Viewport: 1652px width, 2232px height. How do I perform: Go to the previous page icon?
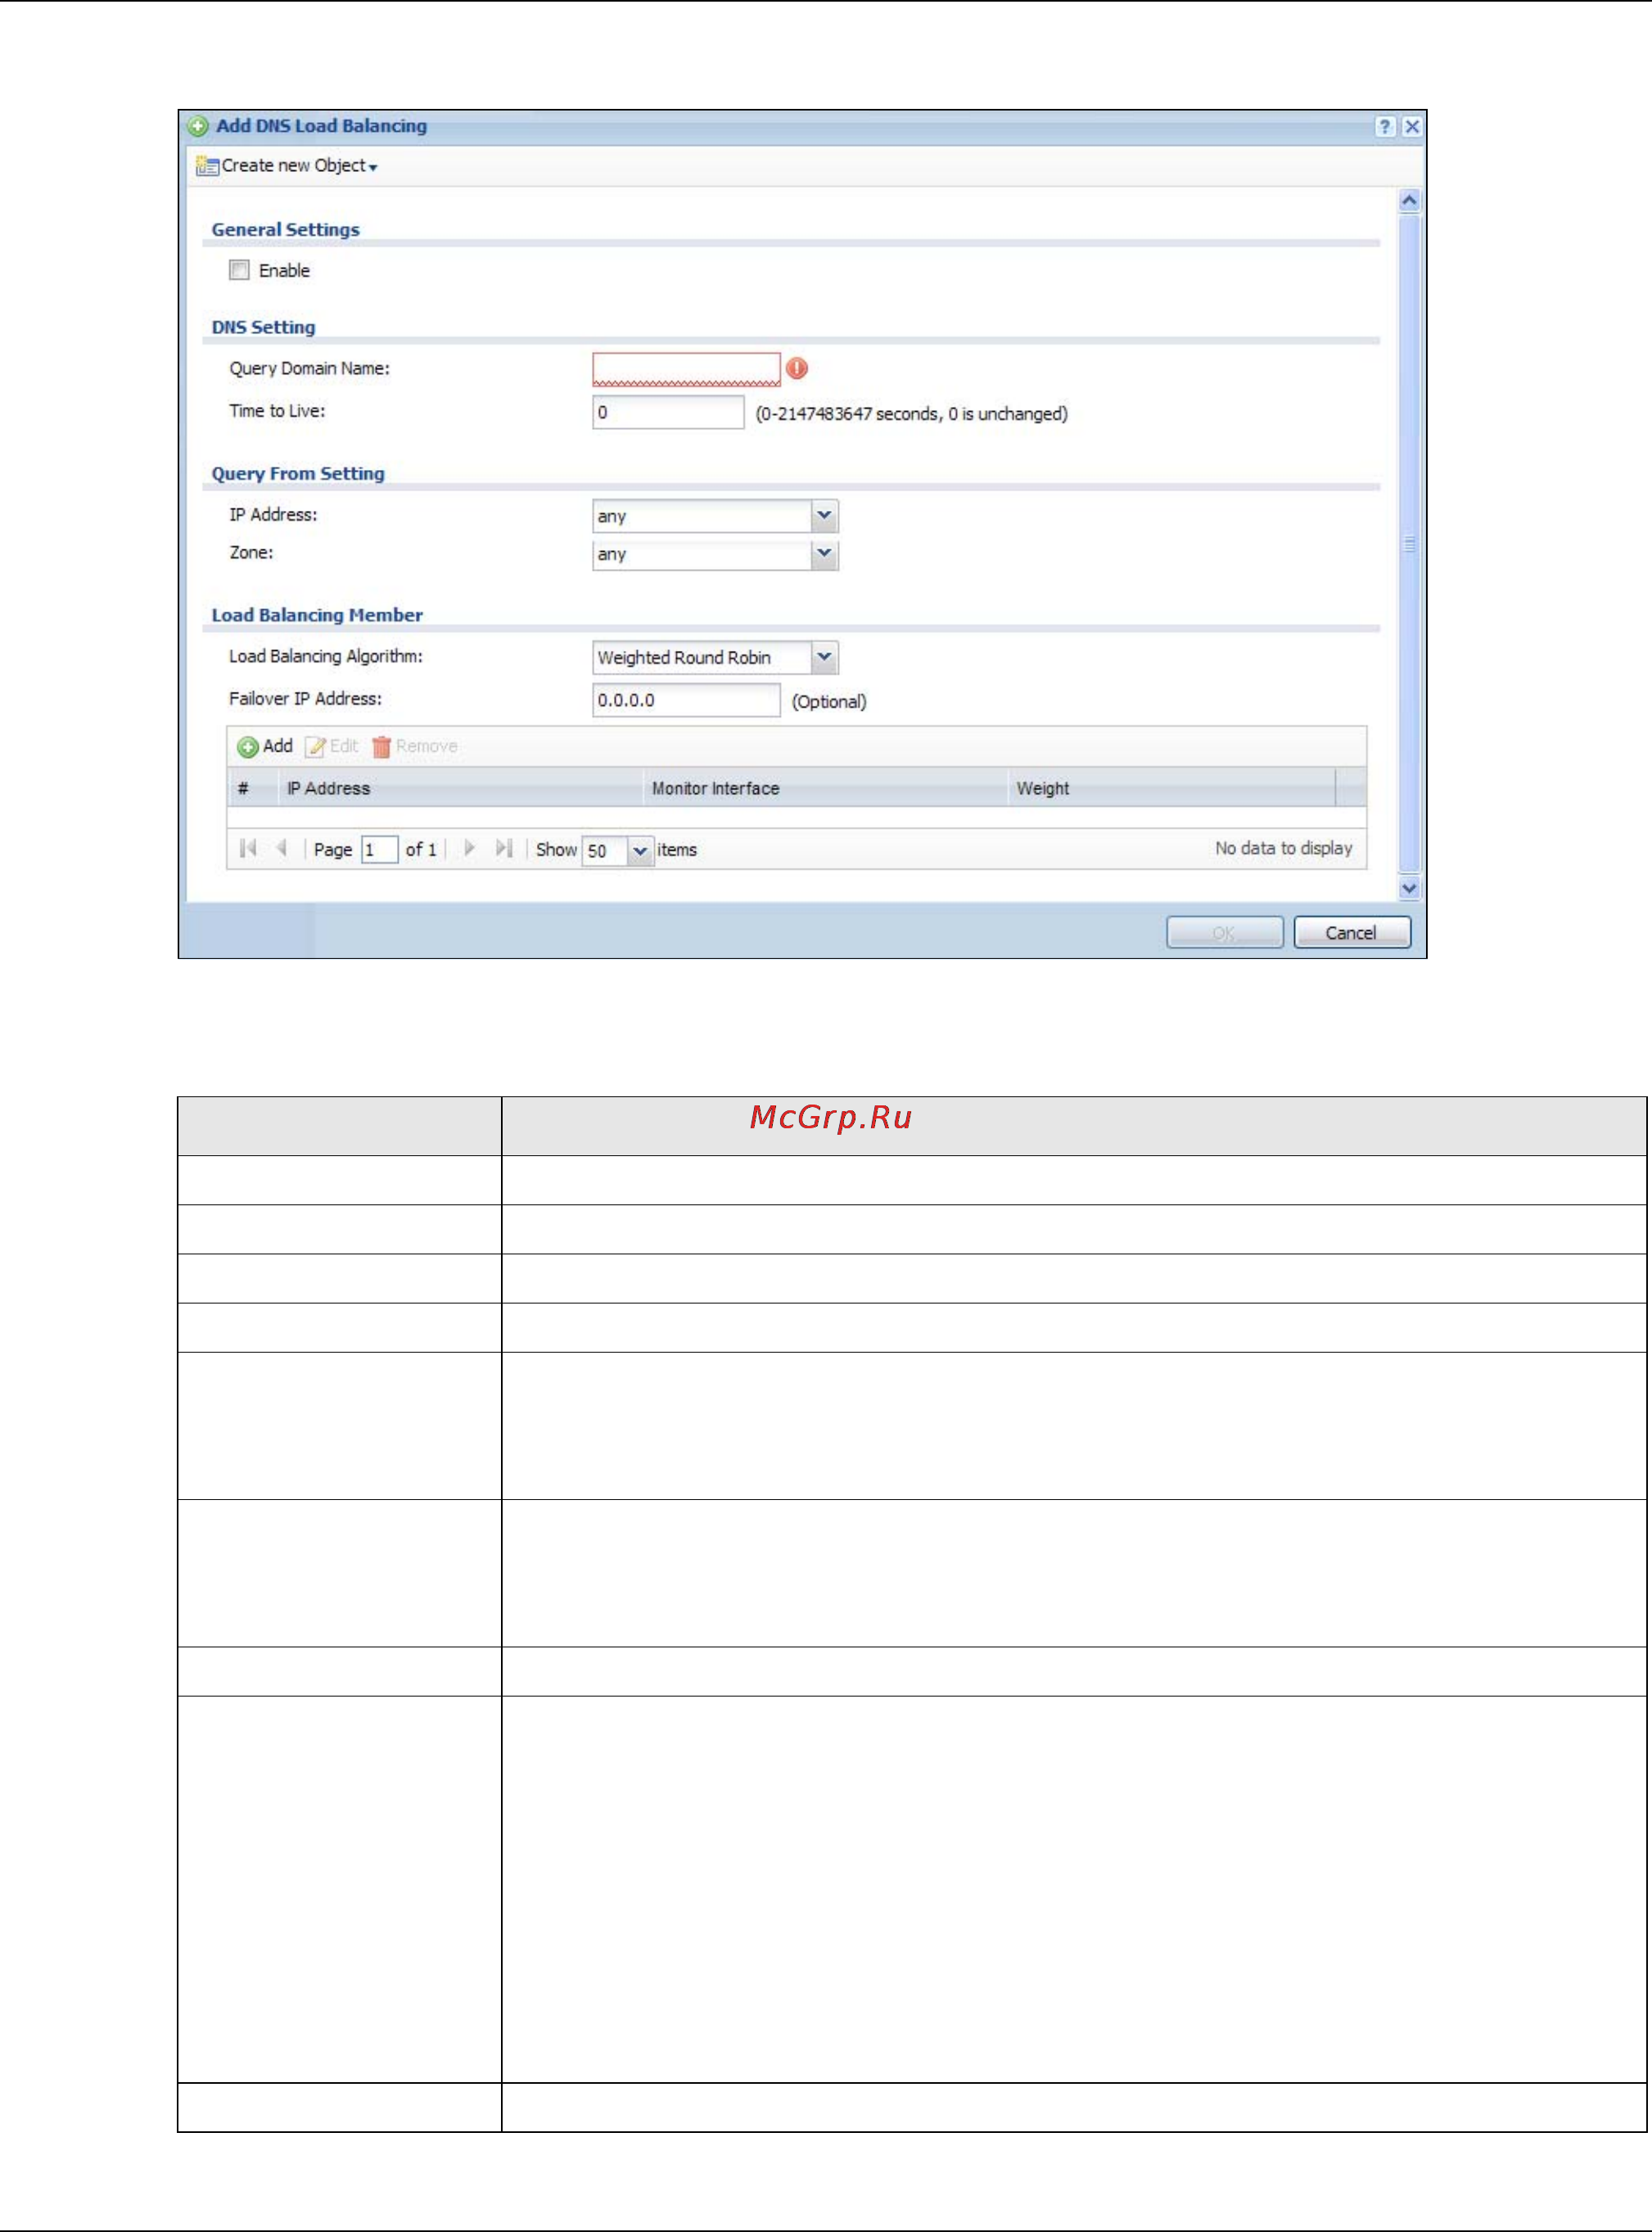point(282,848)
